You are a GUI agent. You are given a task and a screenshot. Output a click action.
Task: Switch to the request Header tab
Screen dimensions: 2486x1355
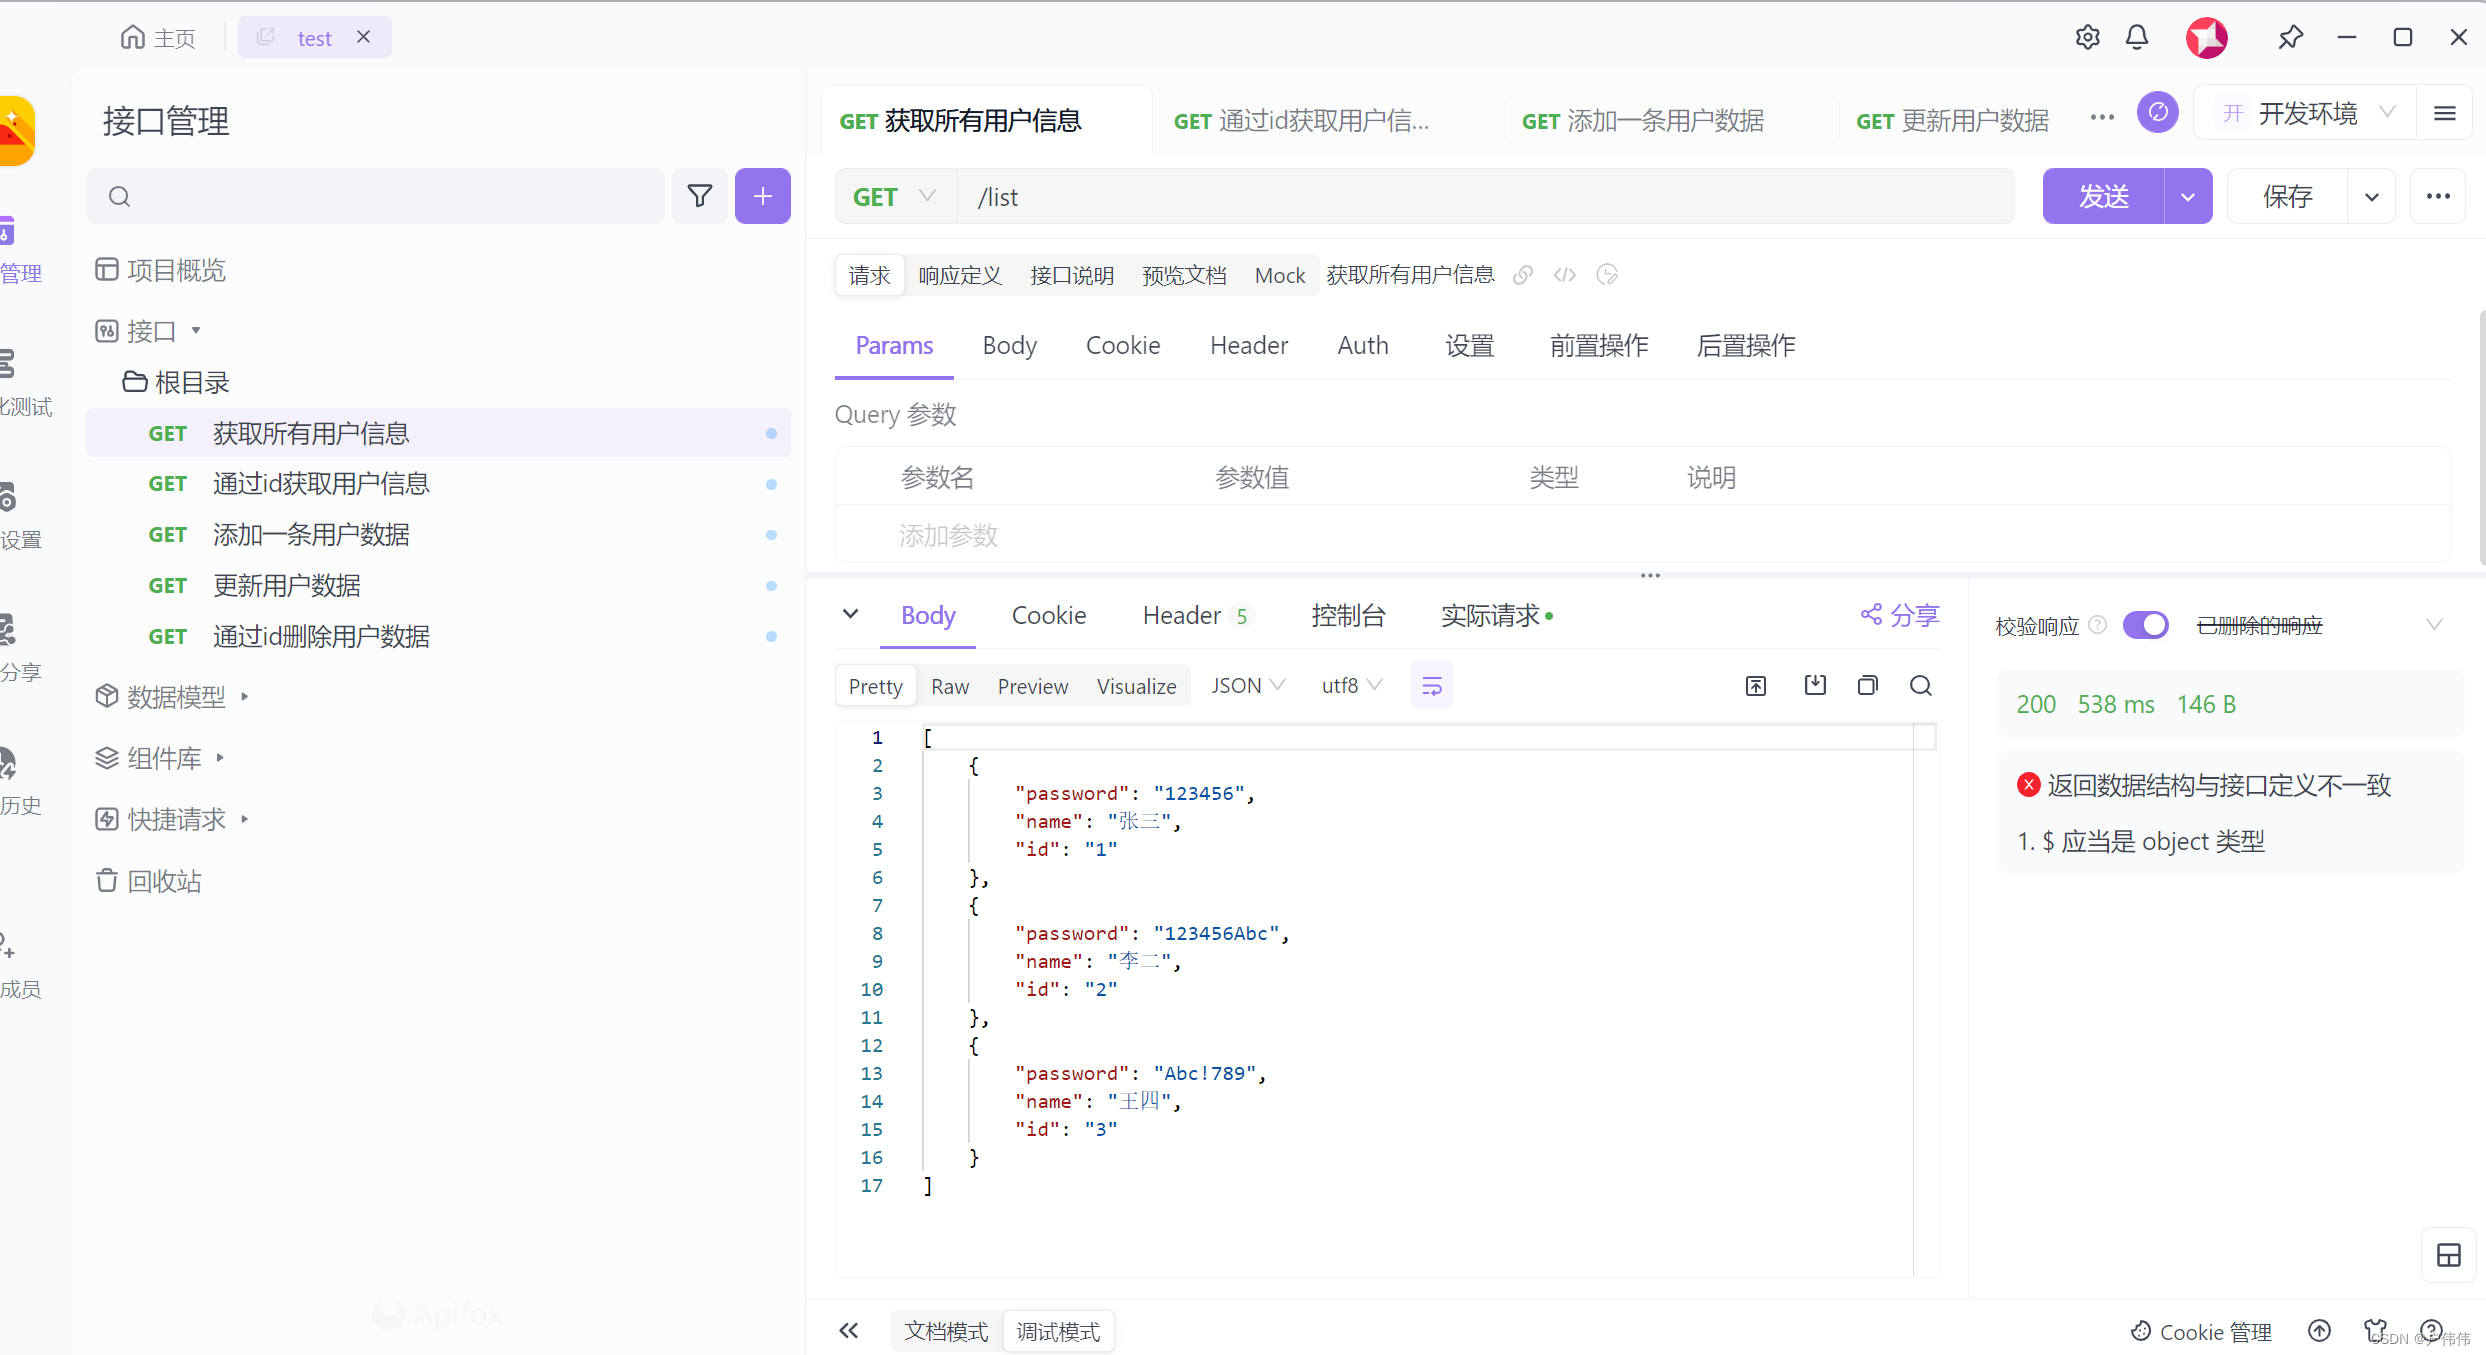[x=1249, y=346]
